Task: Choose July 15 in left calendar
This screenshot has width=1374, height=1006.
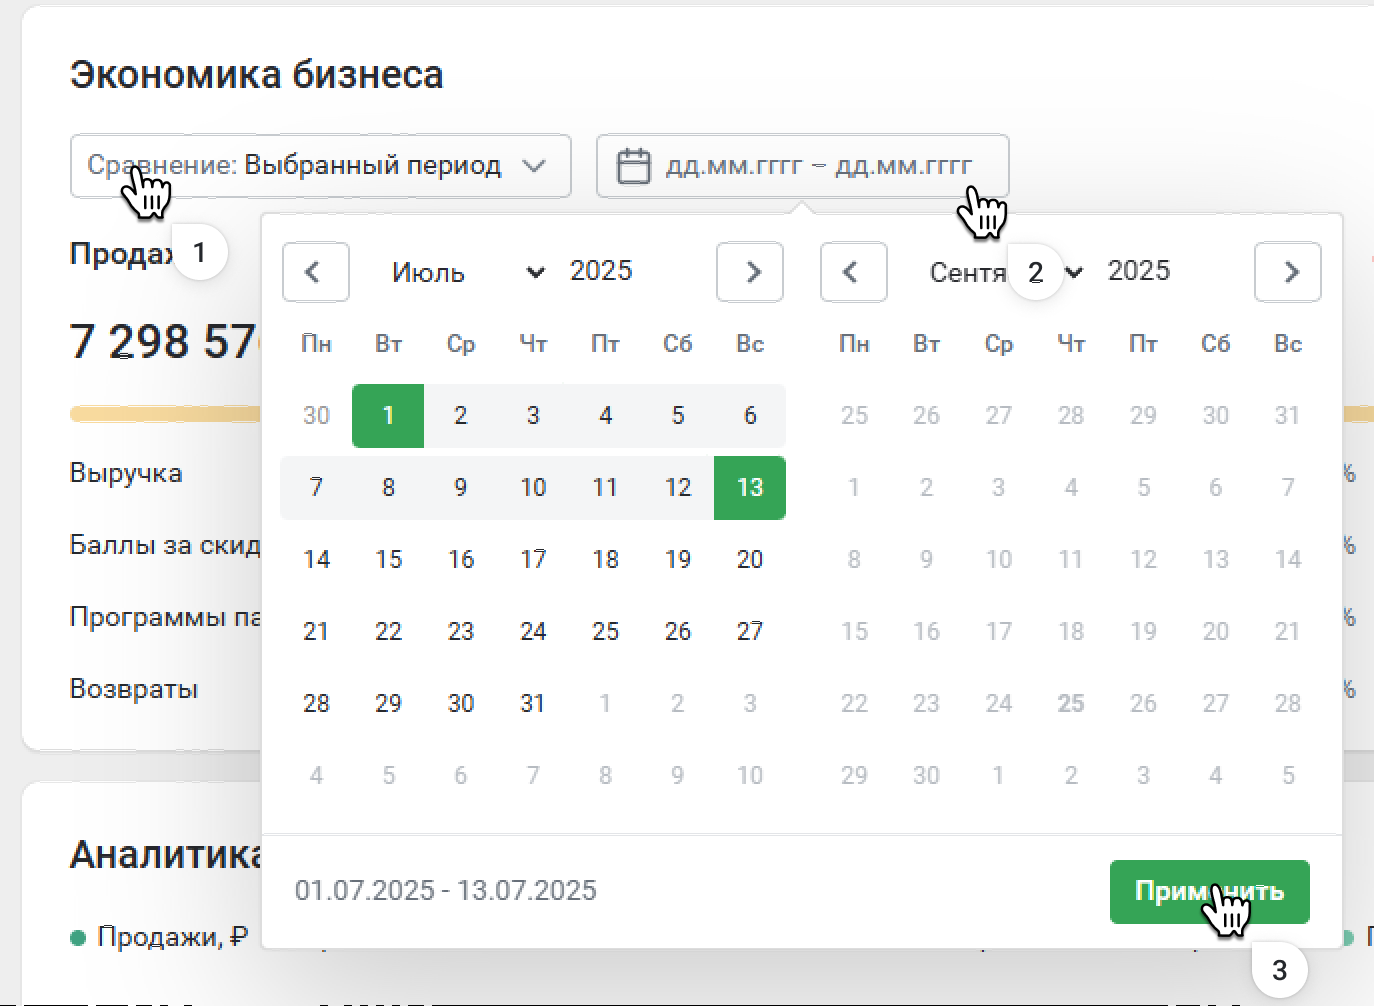Action: pyautogui.click(x=388, y=559)
